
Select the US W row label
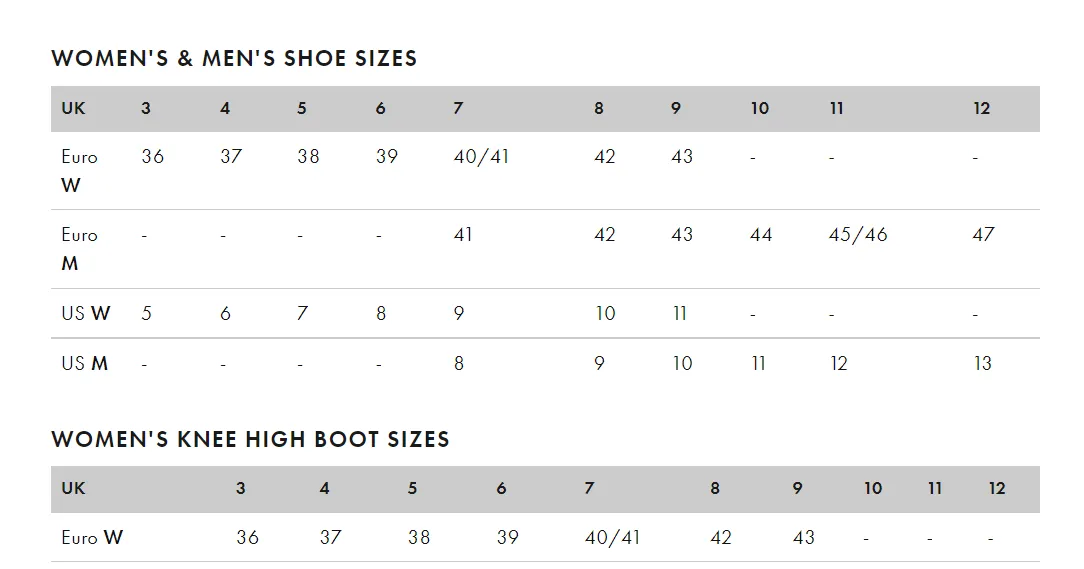click(x=86, y=313)
